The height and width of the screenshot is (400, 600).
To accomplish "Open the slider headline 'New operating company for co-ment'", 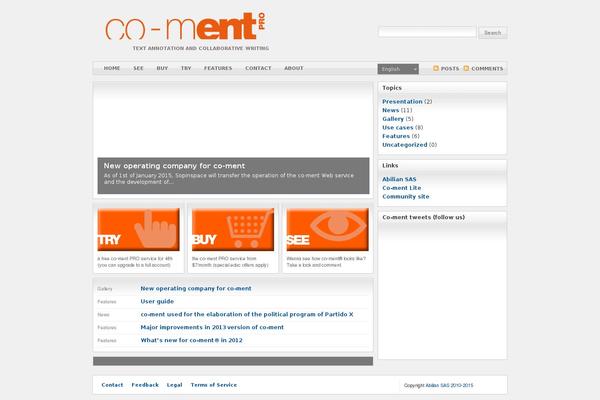I will pyautogui.click(x=174, y=166).
